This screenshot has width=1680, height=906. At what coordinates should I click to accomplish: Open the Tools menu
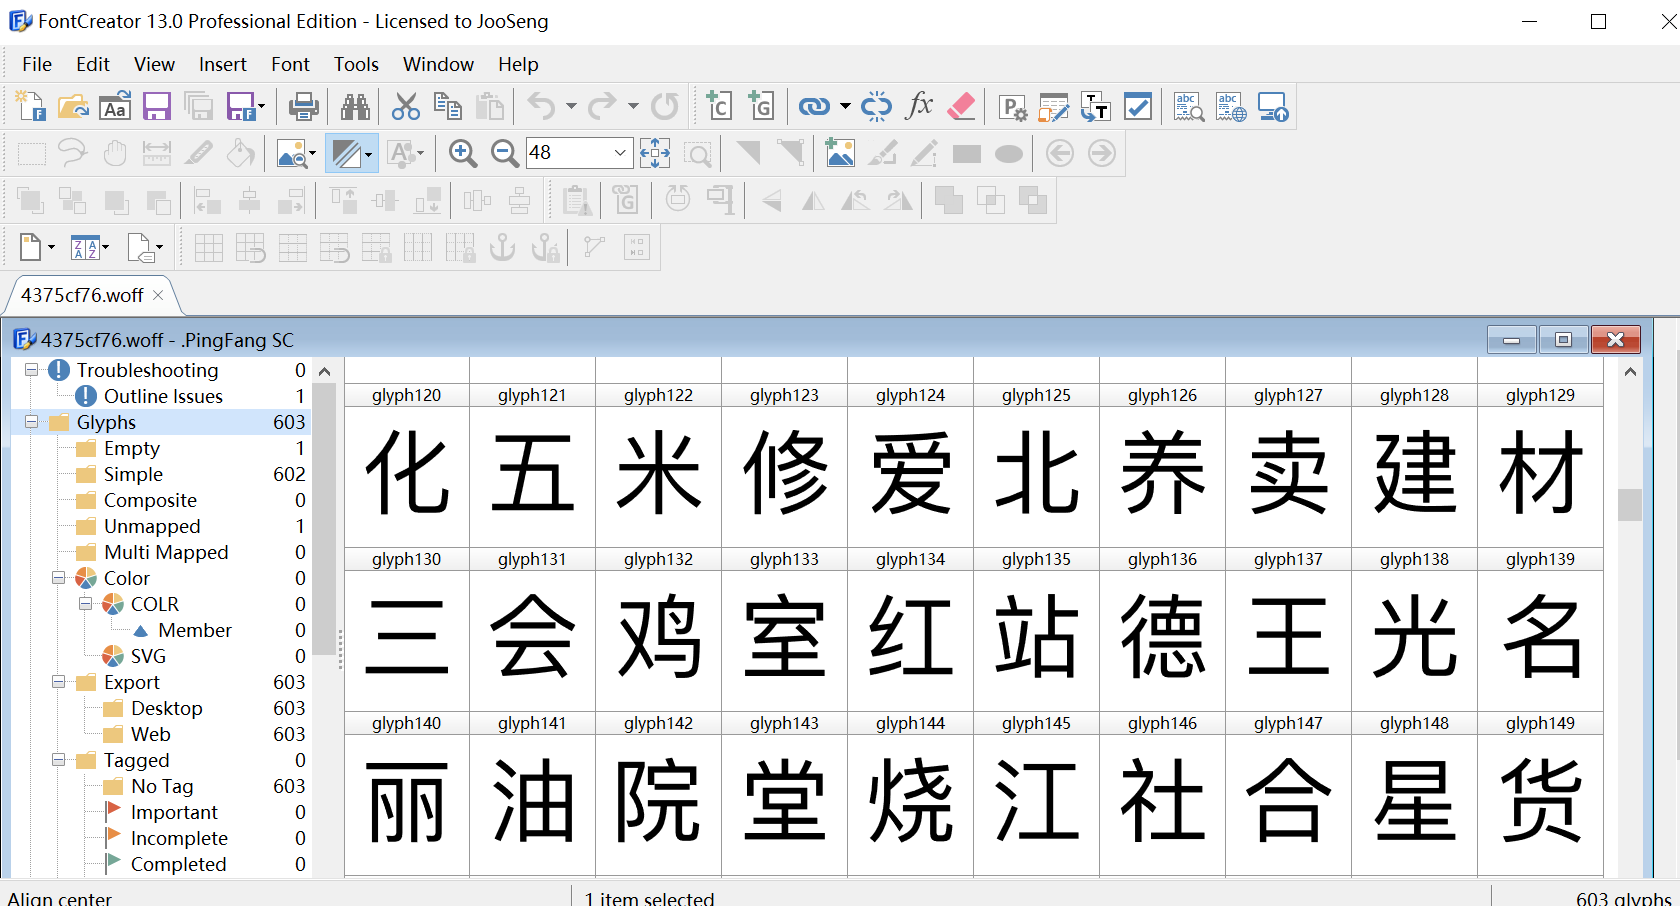click(x=356, y=64)
